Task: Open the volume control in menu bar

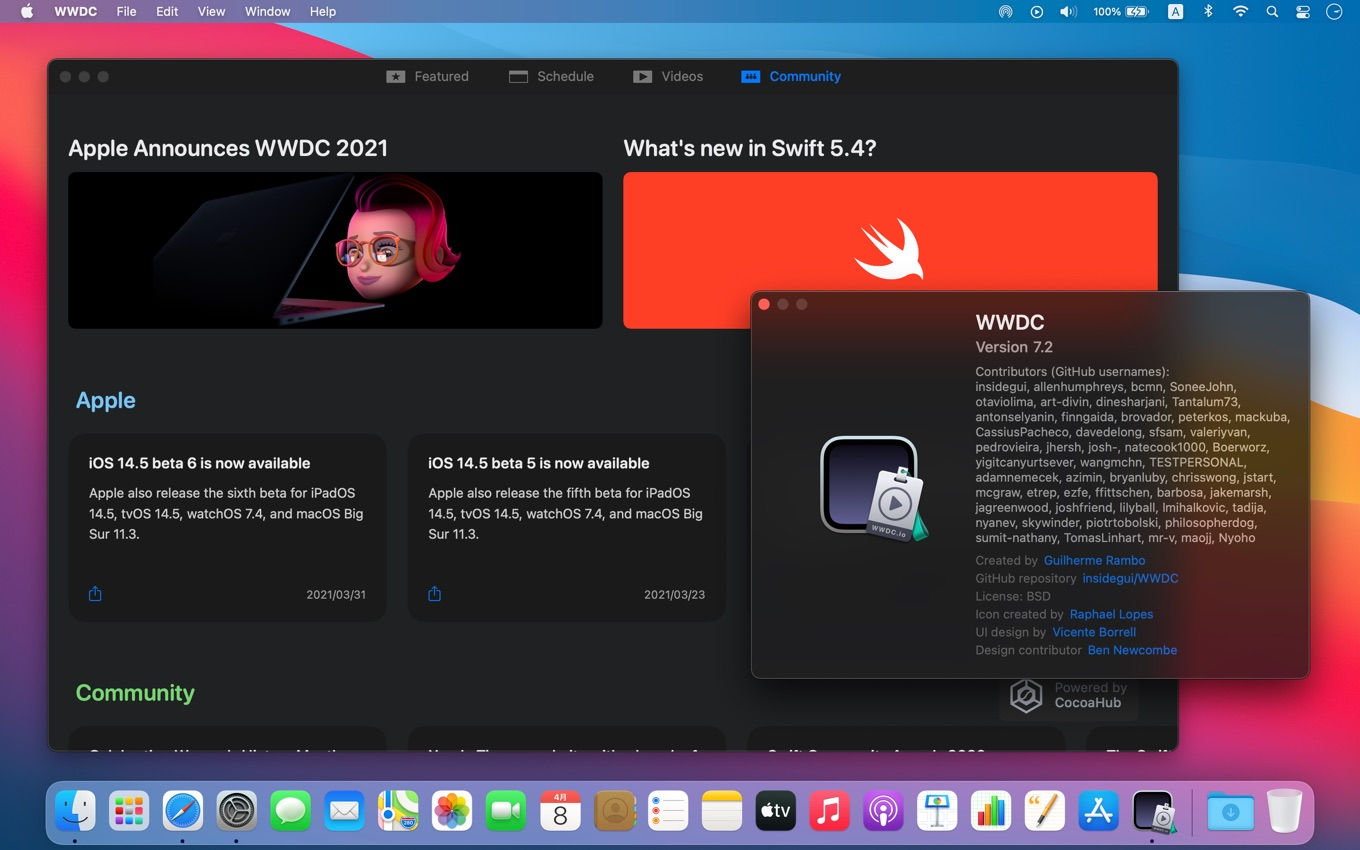Action: click(1068, 11)
